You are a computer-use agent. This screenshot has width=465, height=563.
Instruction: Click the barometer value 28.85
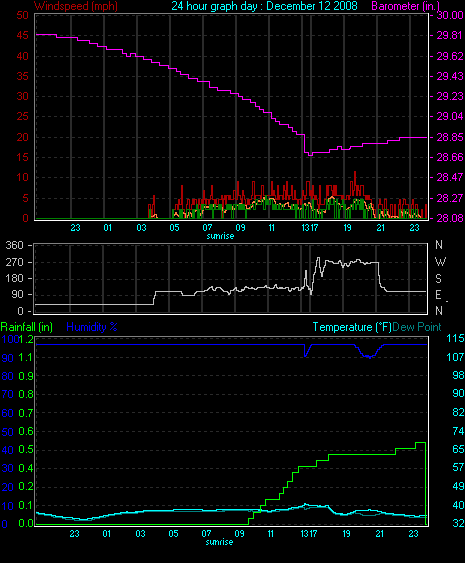(450, 137)
